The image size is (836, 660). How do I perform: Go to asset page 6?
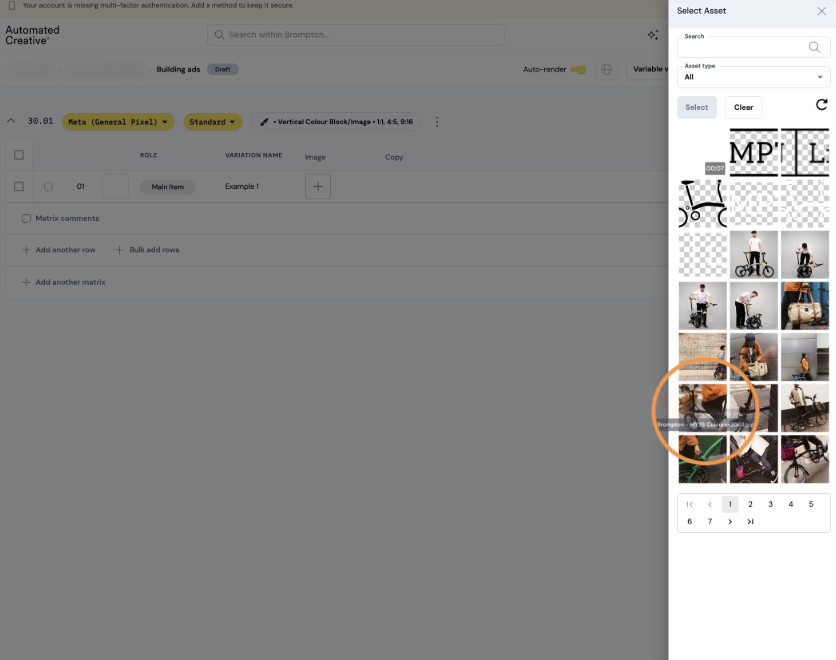pyautogui.click(x=689, y=521)
